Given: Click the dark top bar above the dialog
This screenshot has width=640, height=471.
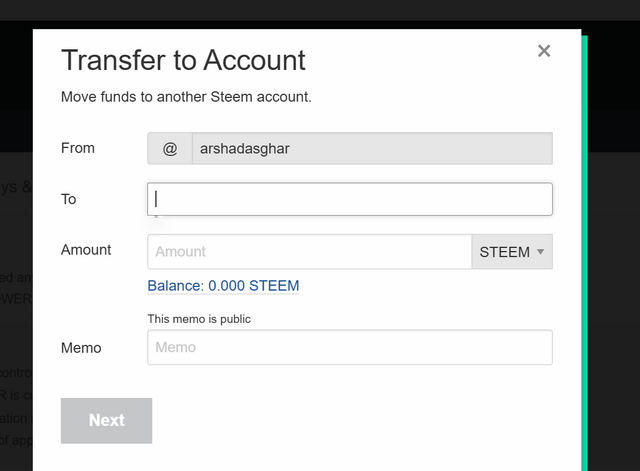Looking at the screenshot, I should 320,10.
